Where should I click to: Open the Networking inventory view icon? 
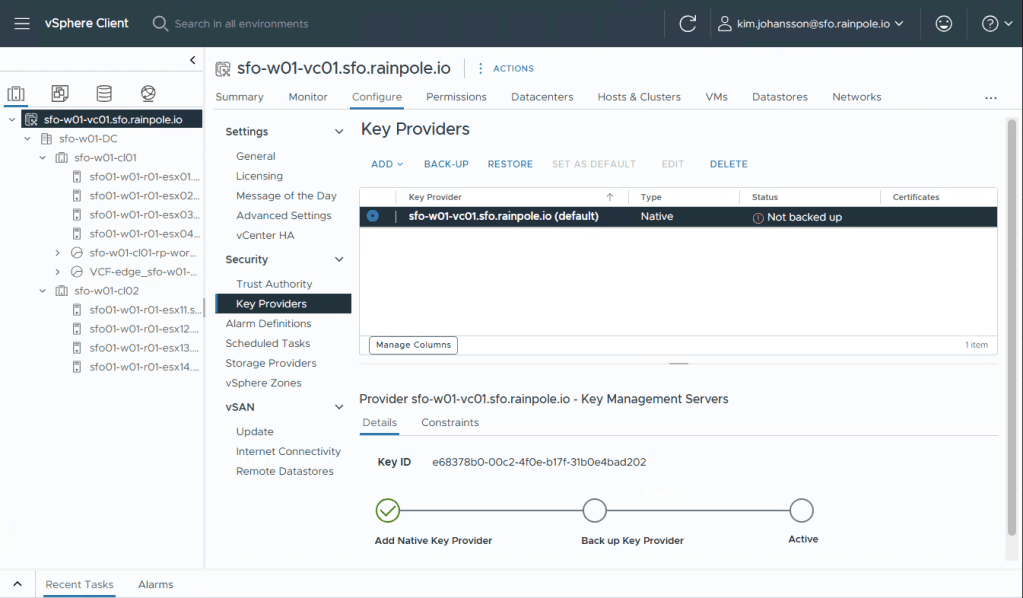point(148,94)
